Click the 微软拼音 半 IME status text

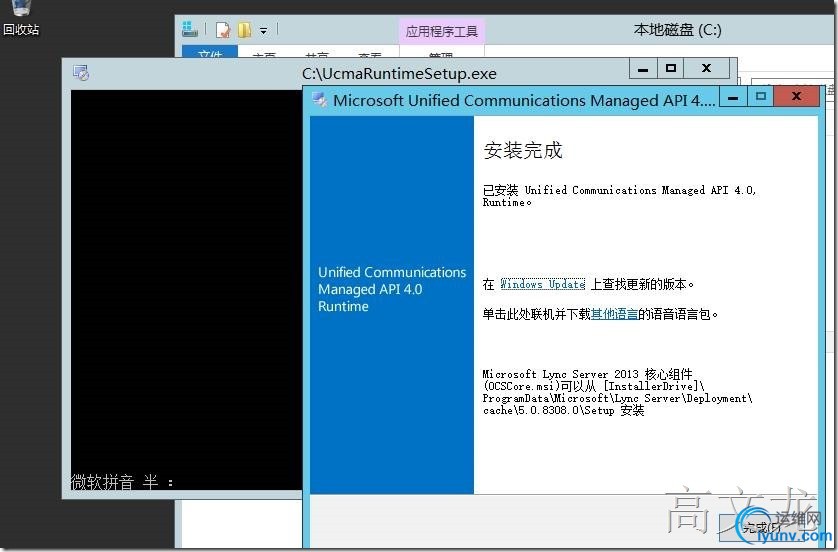click(122, 482)
